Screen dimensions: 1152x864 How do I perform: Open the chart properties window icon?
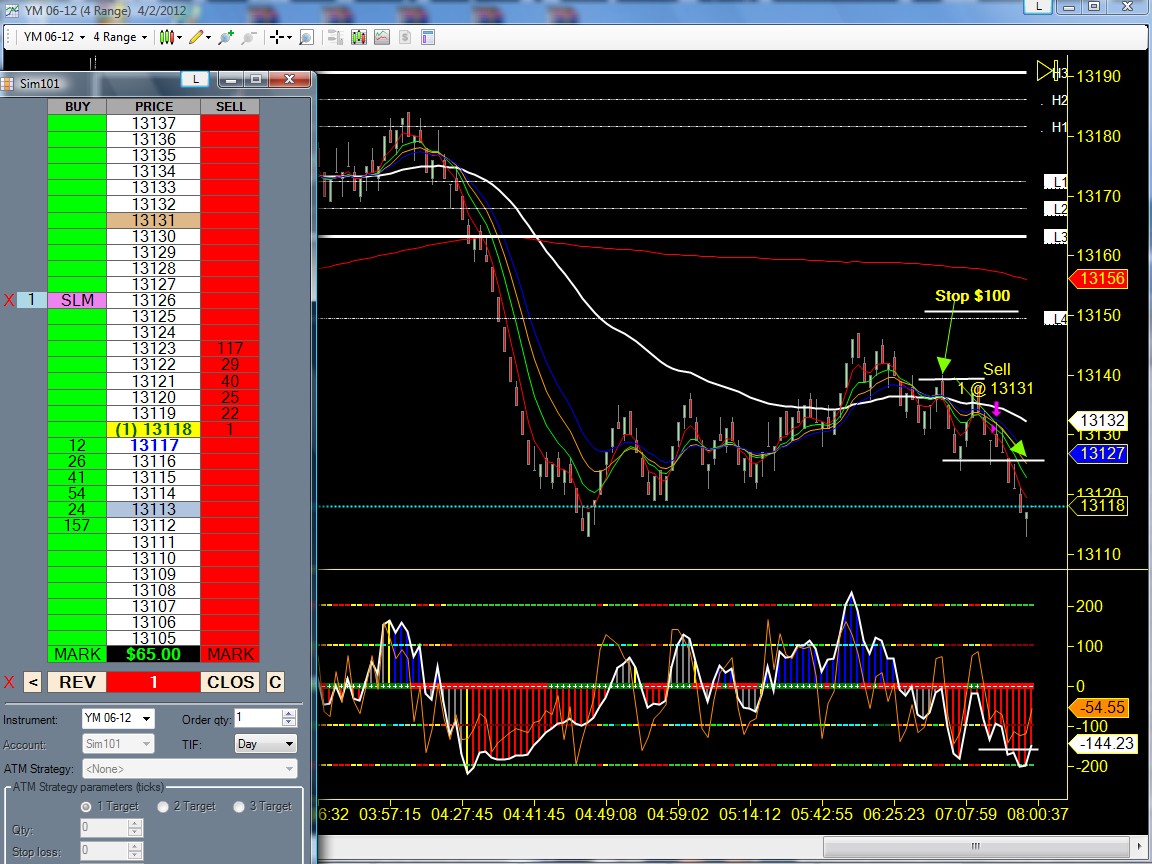coord(428,37)
